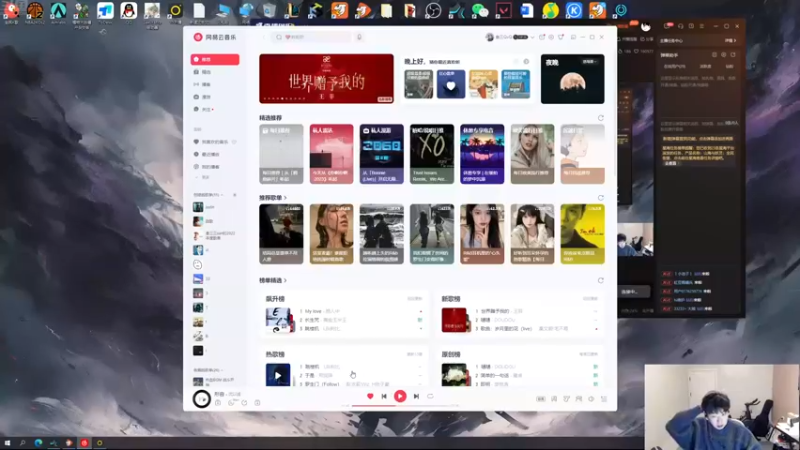
Task: Select the highlighted red first sidebar tab
Action: (x=215, y=59)
